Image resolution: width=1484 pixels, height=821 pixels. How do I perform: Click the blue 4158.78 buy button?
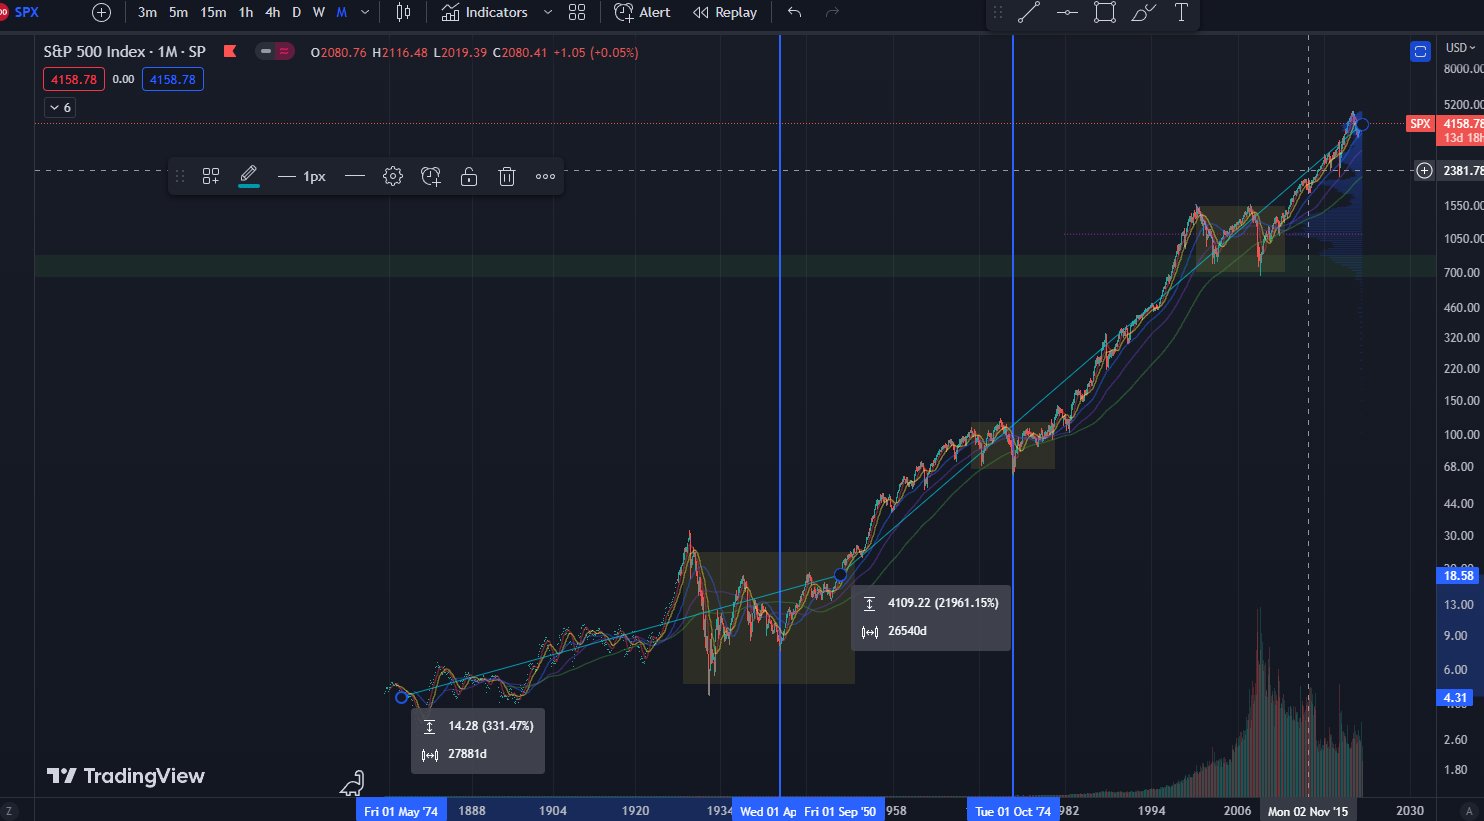[x=173, y=79]
